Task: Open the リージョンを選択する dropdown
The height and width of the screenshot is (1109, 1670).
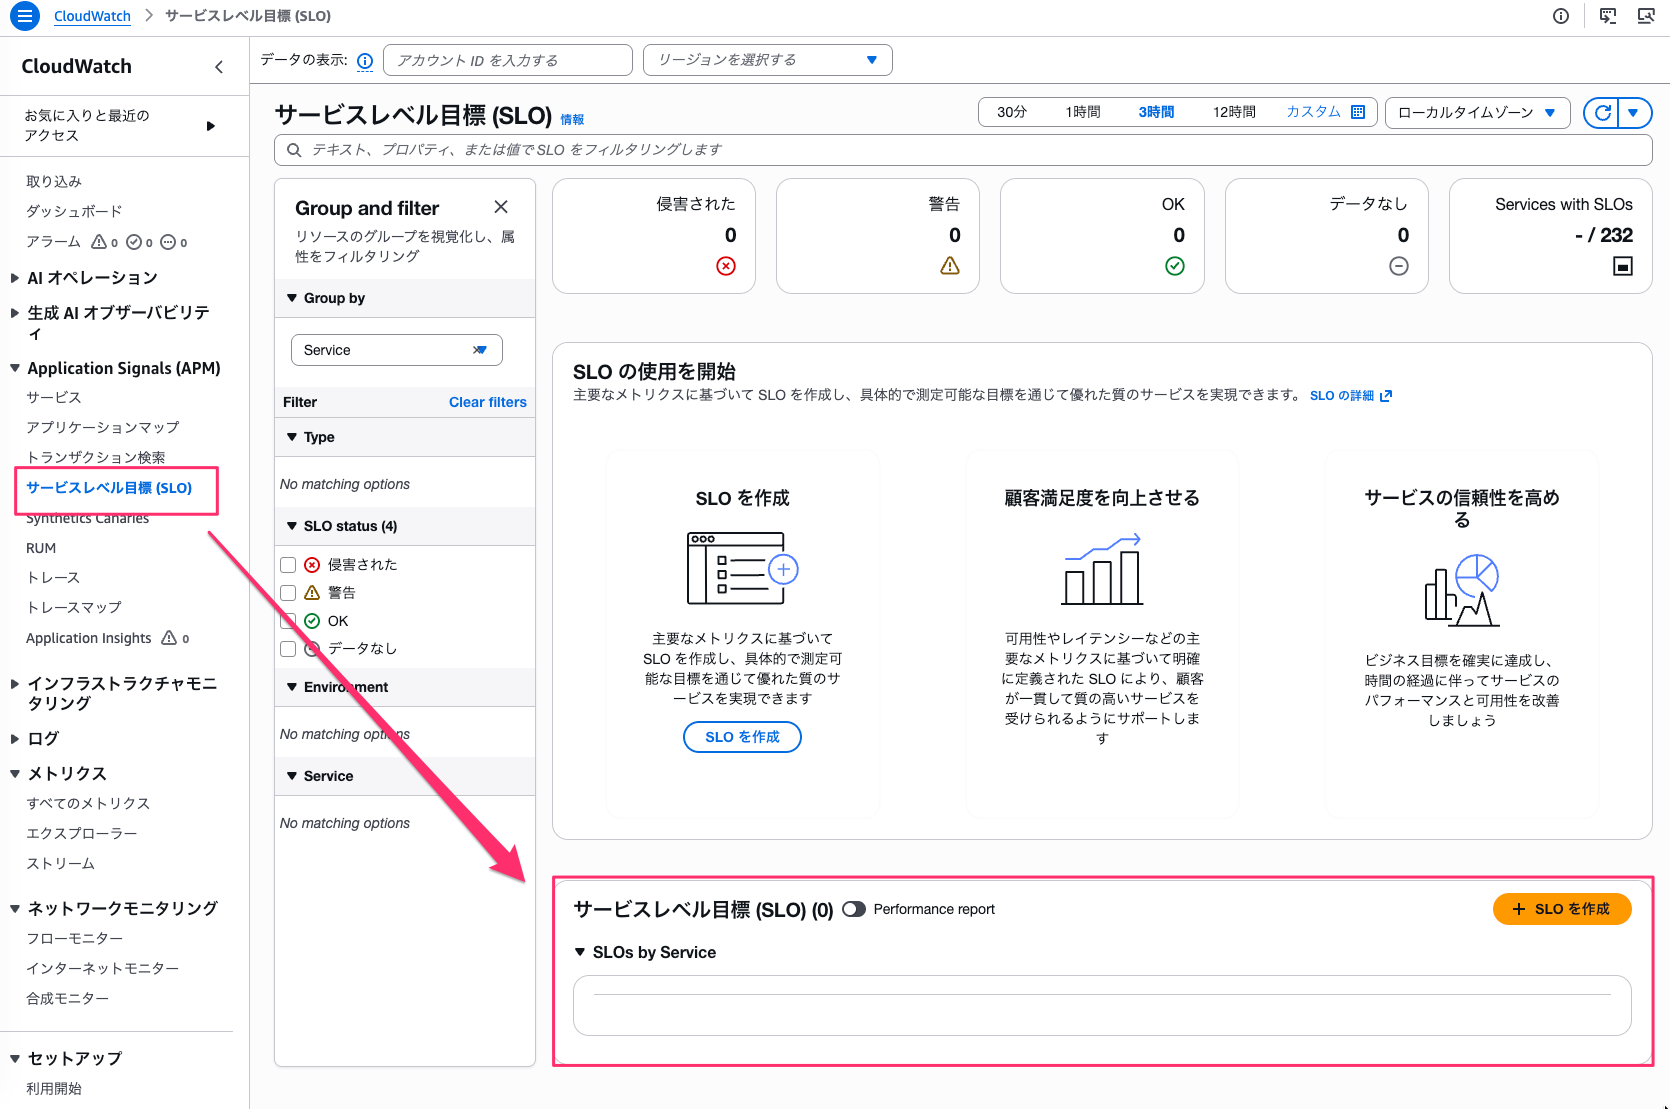Action: [767, 60]
